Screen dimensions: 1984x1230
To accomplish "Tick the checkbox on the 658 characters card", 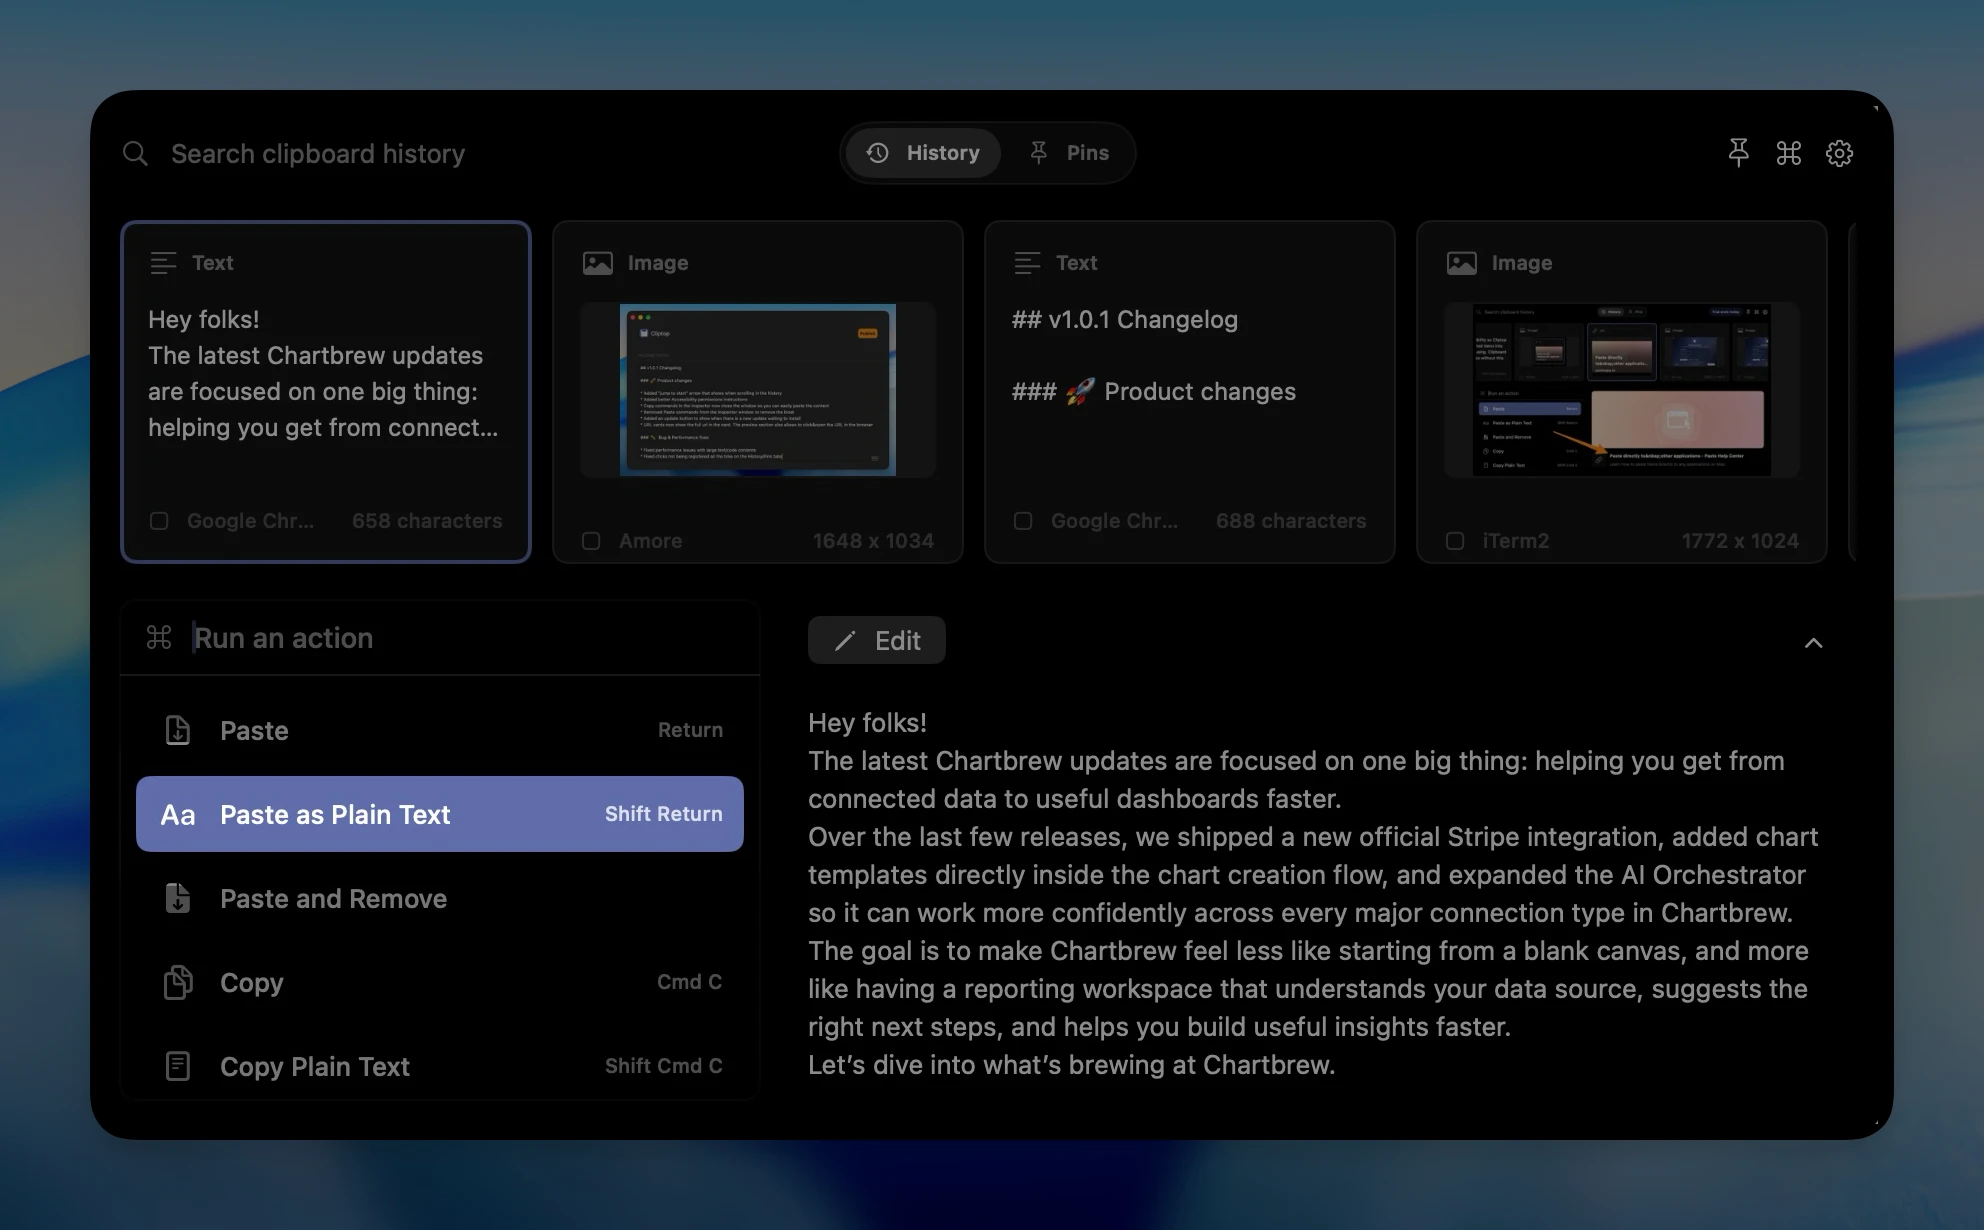I will (x=159, y=521).
